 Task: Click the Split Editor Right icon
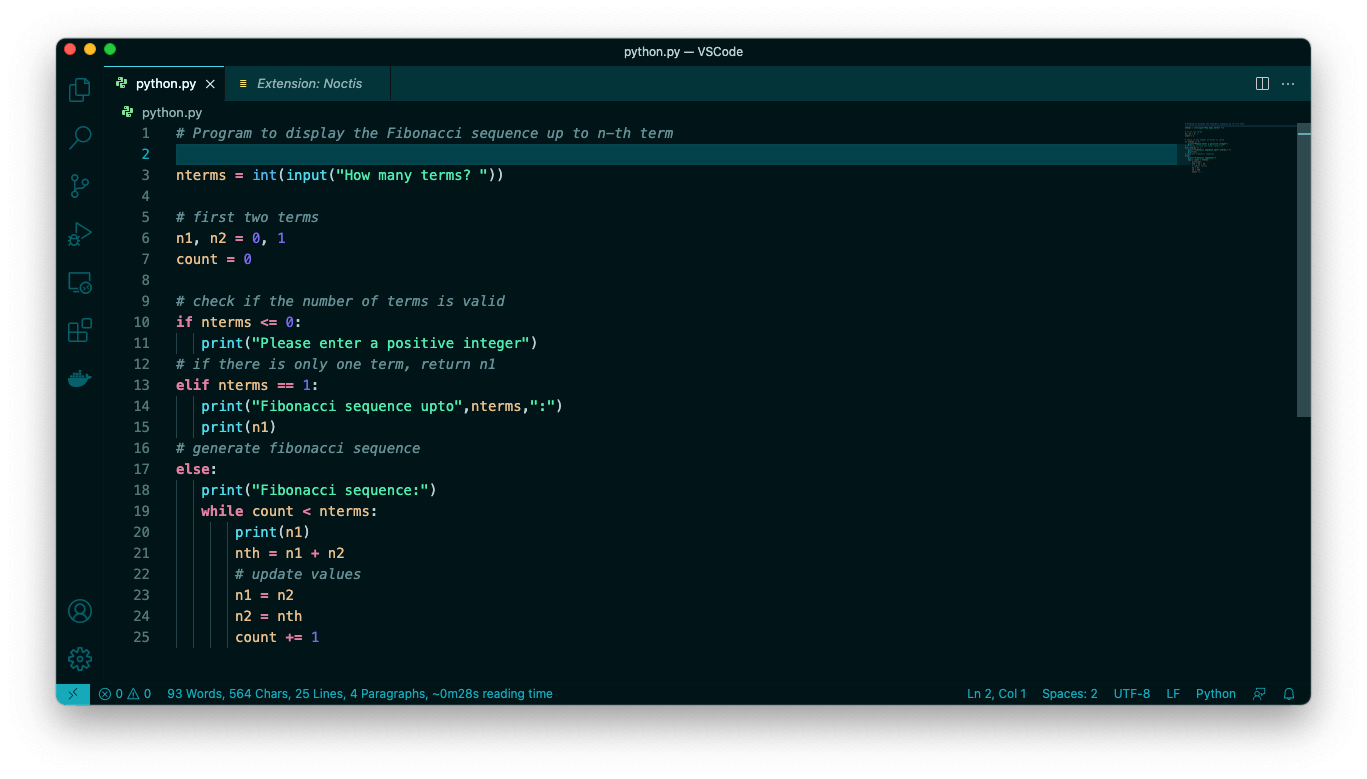point(1262,84)
